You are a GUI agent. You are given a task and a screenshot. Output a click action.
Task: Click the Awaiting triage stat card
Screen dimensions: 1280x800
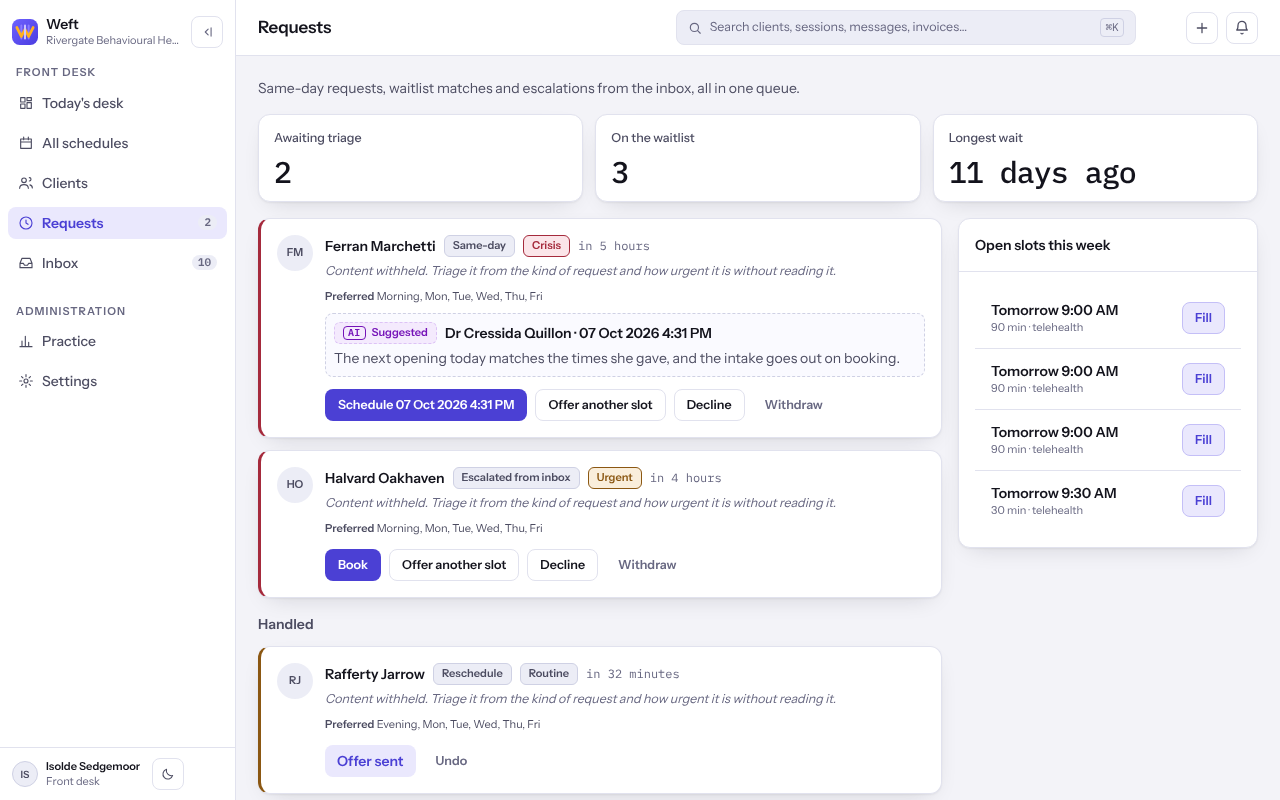[x=420, y=158]
